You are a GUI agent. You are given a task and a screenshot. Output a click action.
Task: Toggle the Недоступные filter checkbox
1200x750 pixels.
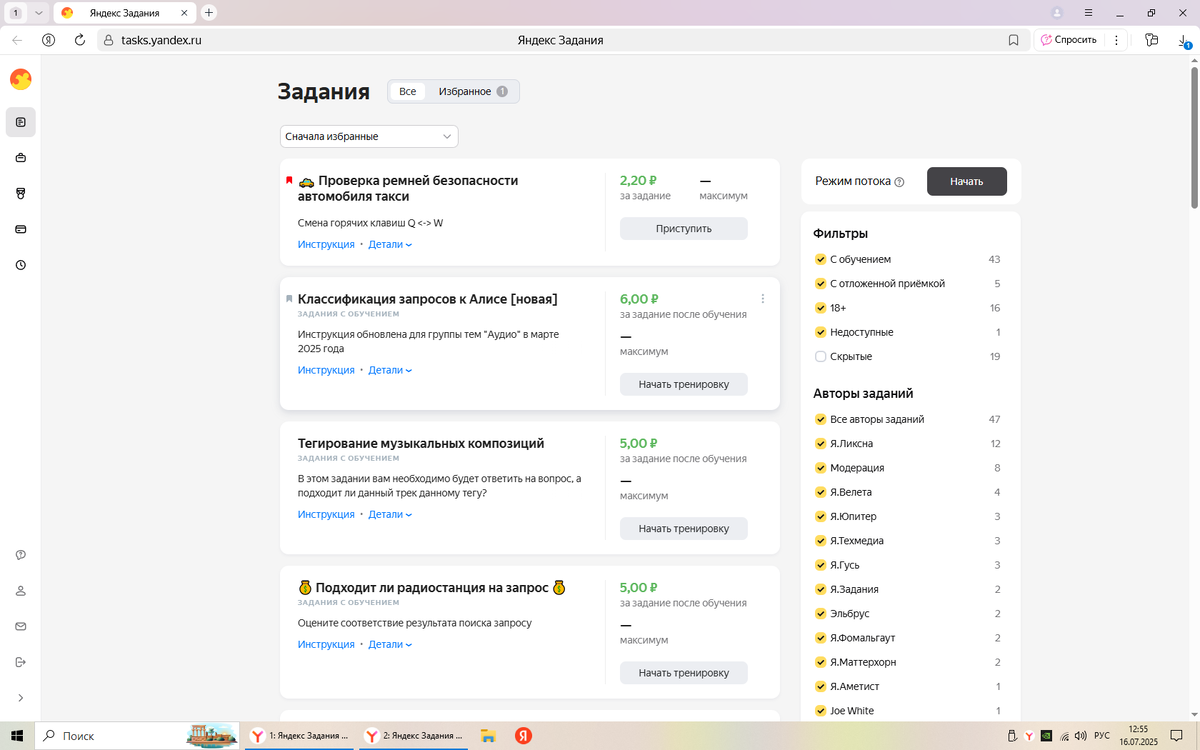821,332
